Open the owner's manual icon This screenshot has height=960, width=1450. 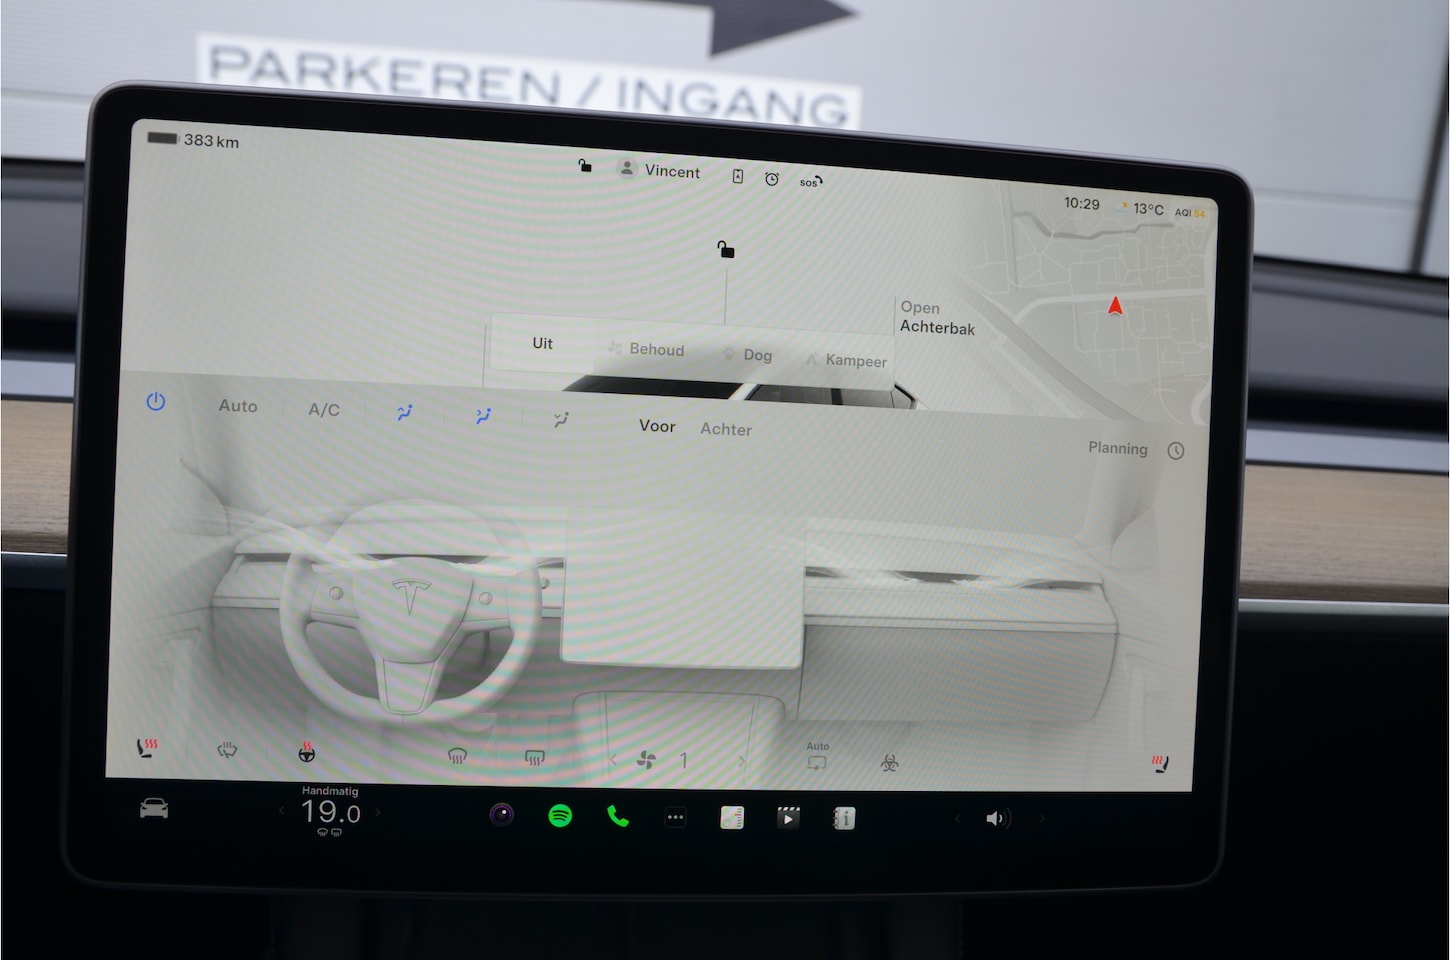click(844, 819)
